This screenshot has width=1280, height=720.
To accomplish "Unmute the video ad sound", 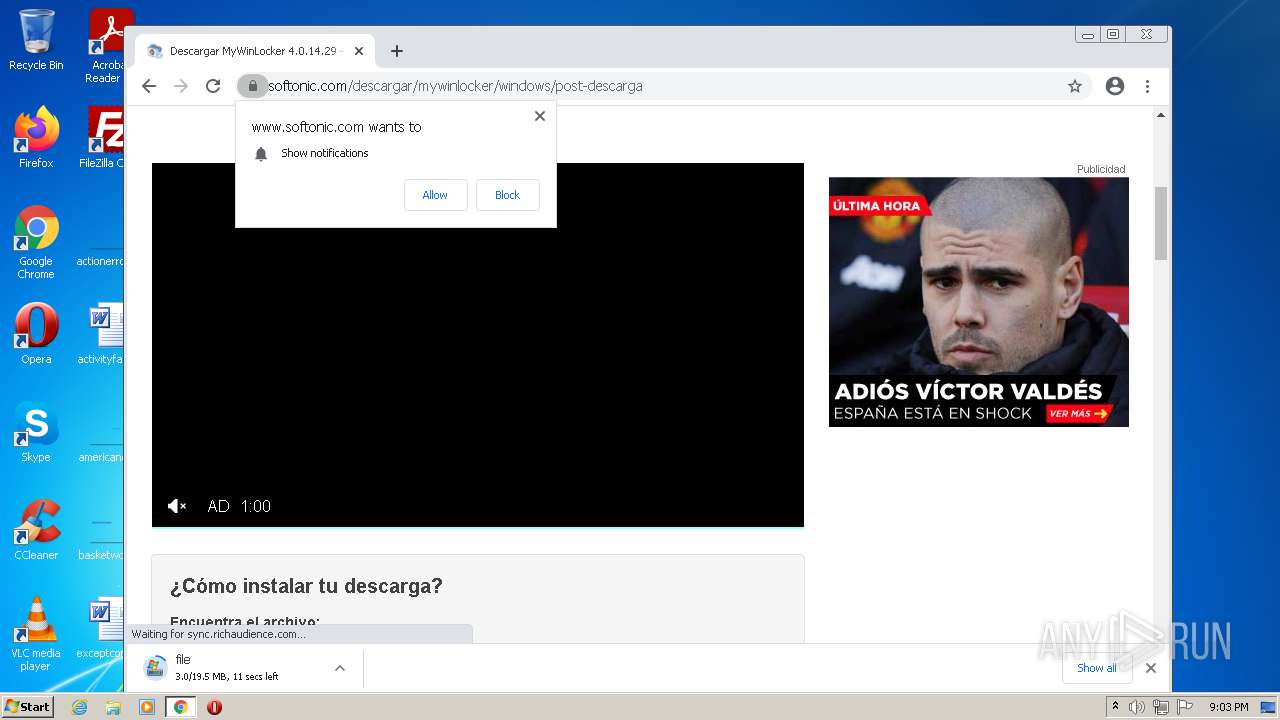I will point(177,506).
